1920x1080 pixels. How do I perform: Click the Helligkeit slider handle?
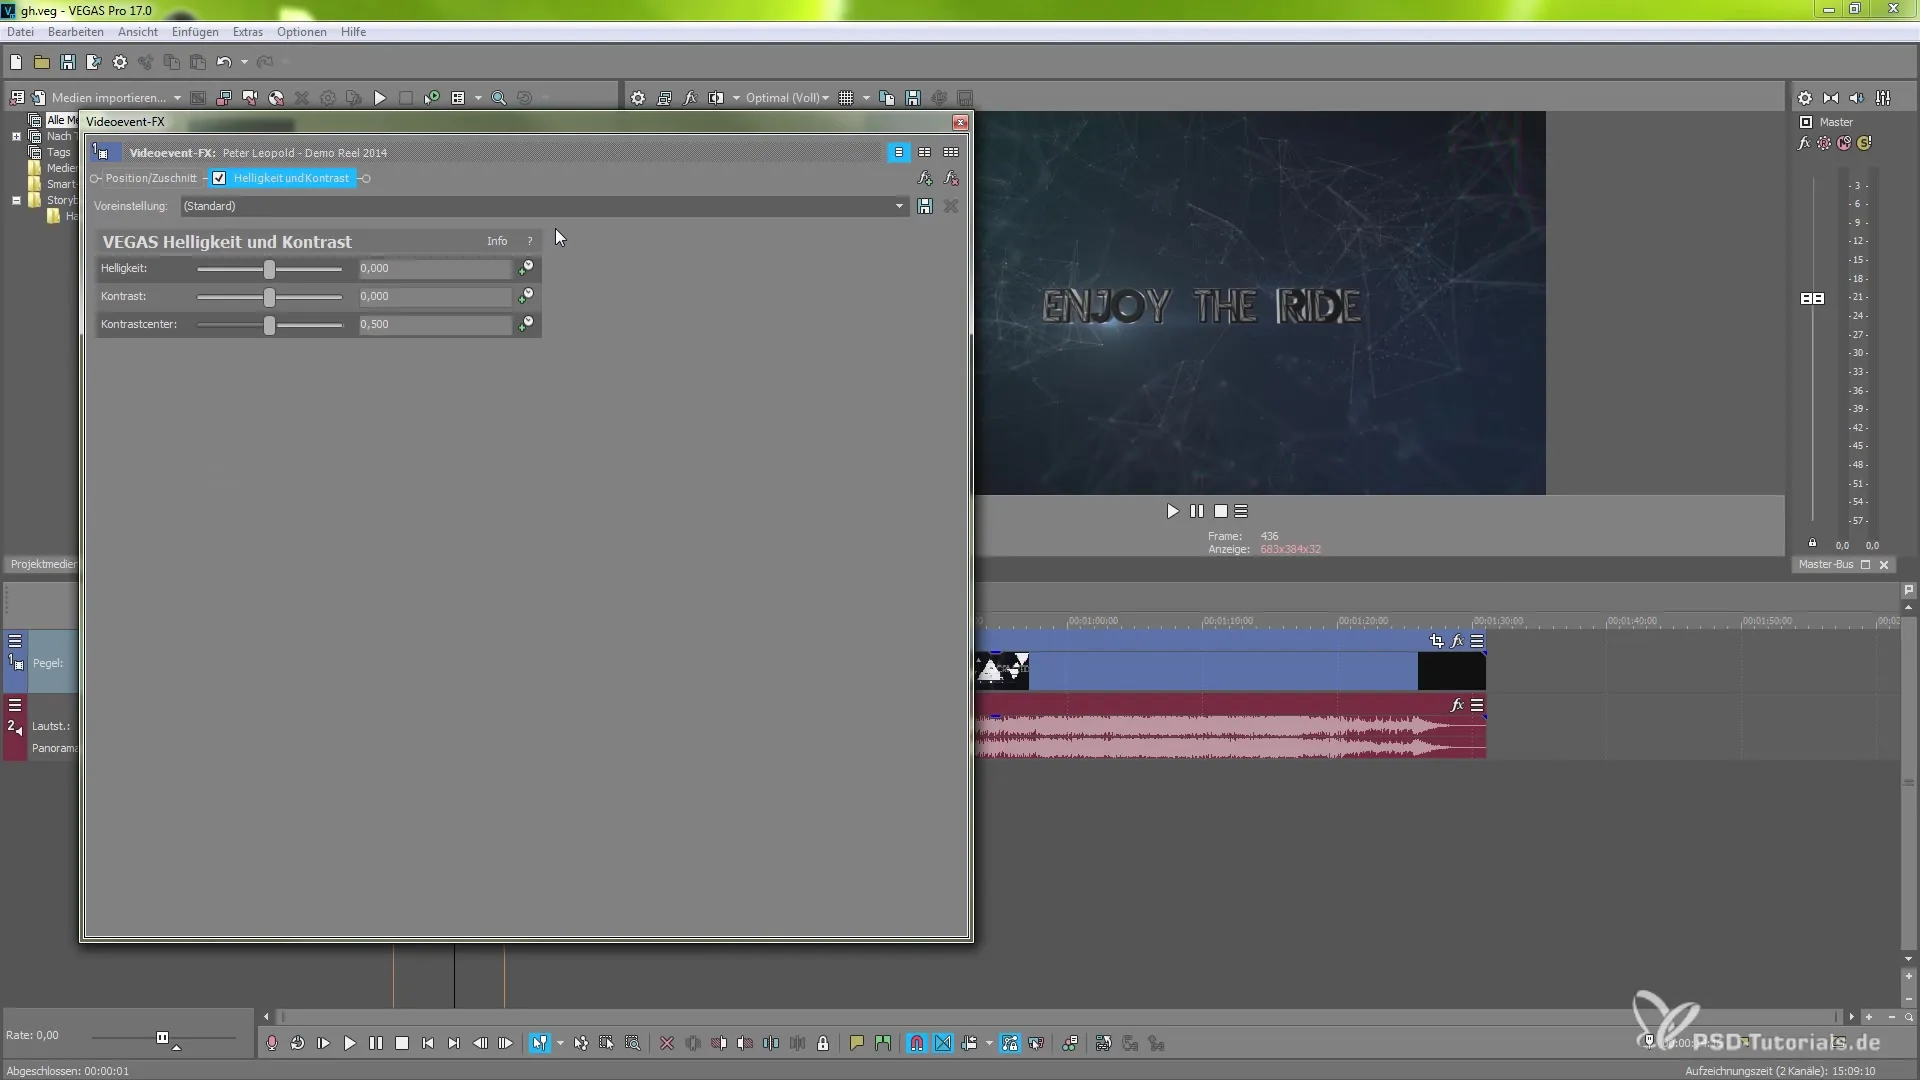tap(269, 269)
